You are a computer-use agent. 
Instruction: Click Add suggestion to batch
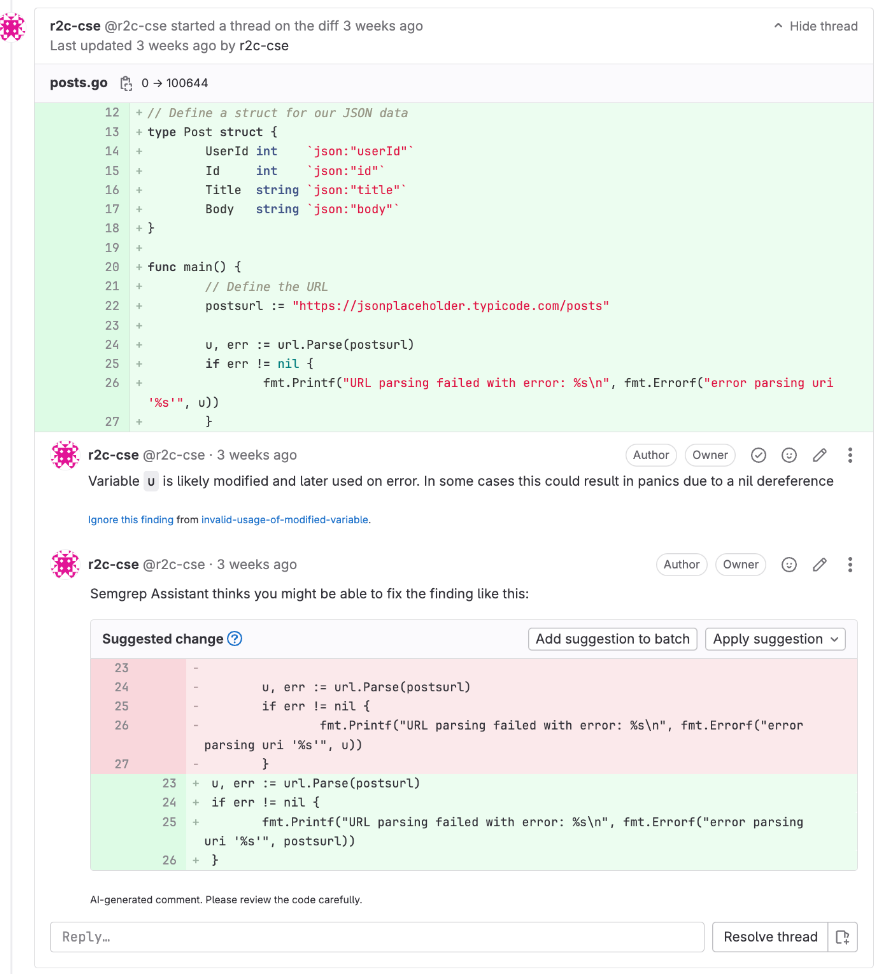[612, 639]
